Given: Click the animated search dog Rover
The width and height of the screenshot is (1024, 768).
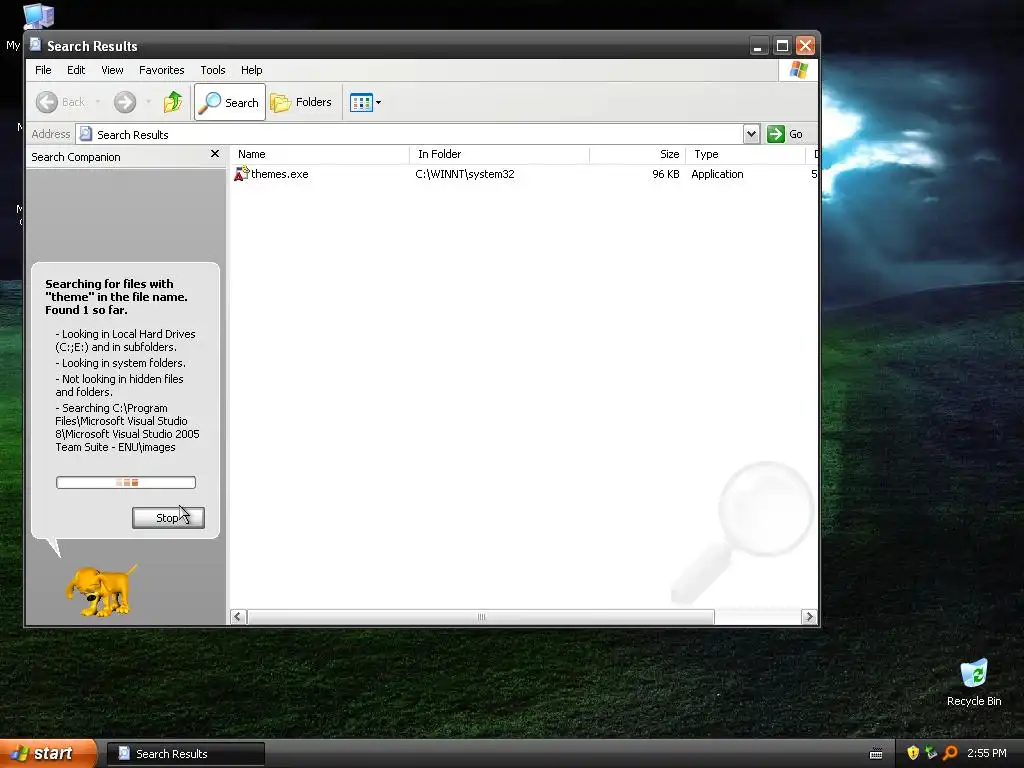Looking at the screenshot, I should [101, 590].
